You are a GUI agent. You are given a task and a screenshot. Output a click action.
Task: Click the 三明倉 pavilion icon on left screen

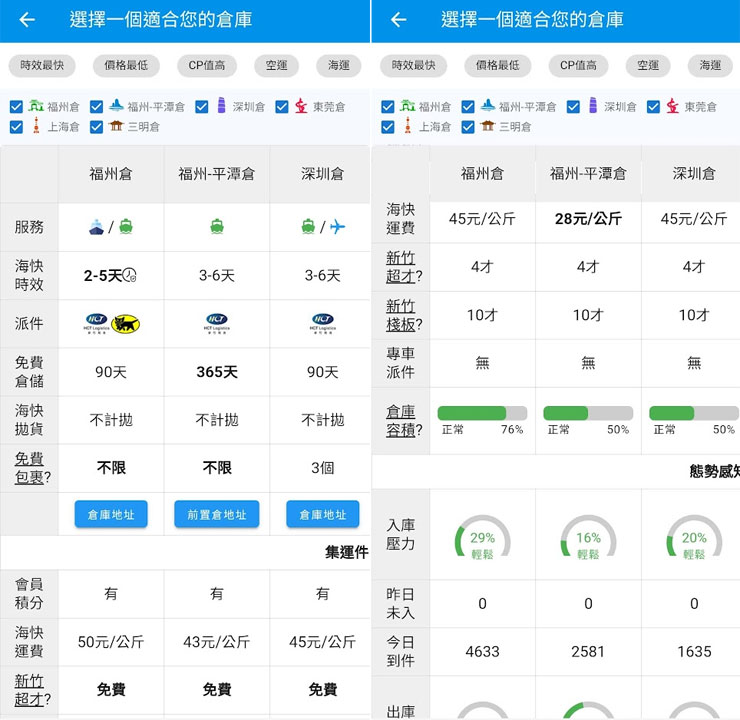[x=116, y=126]
